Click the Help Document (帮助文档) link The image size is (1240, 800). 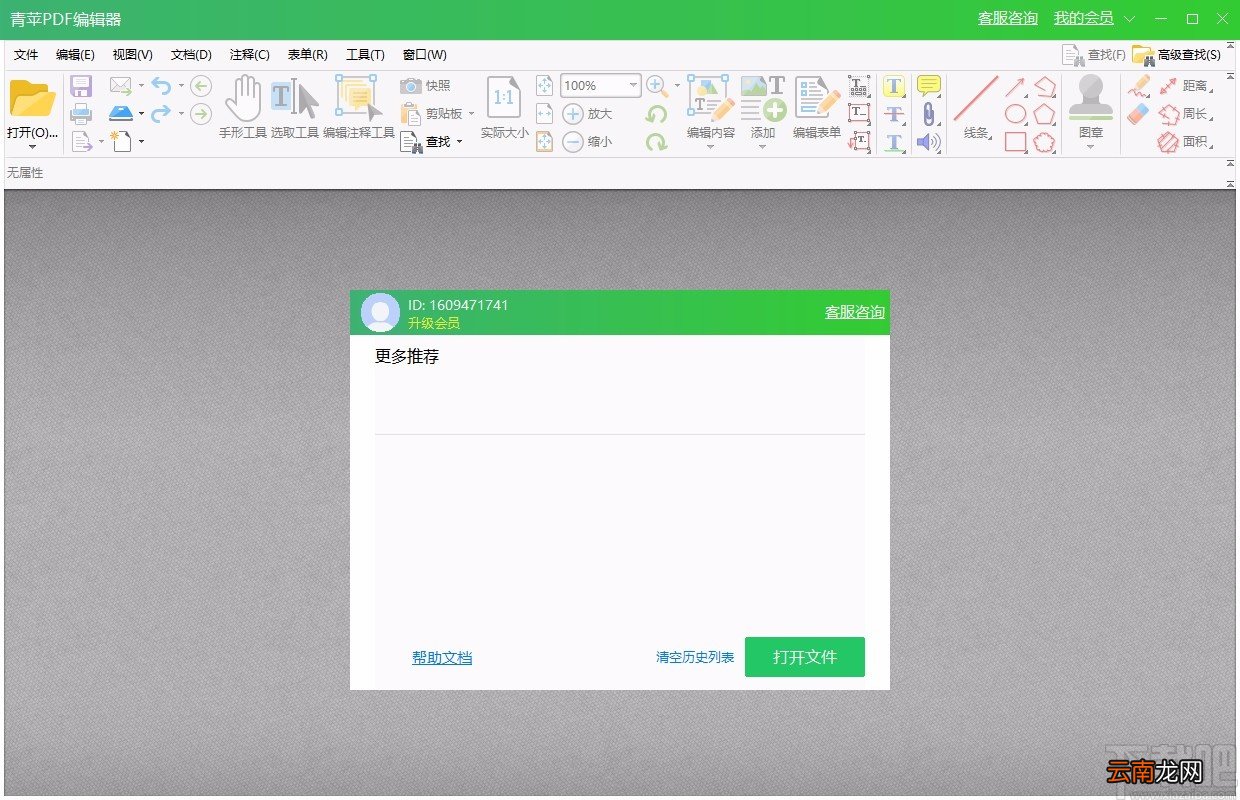pos(442,658)
